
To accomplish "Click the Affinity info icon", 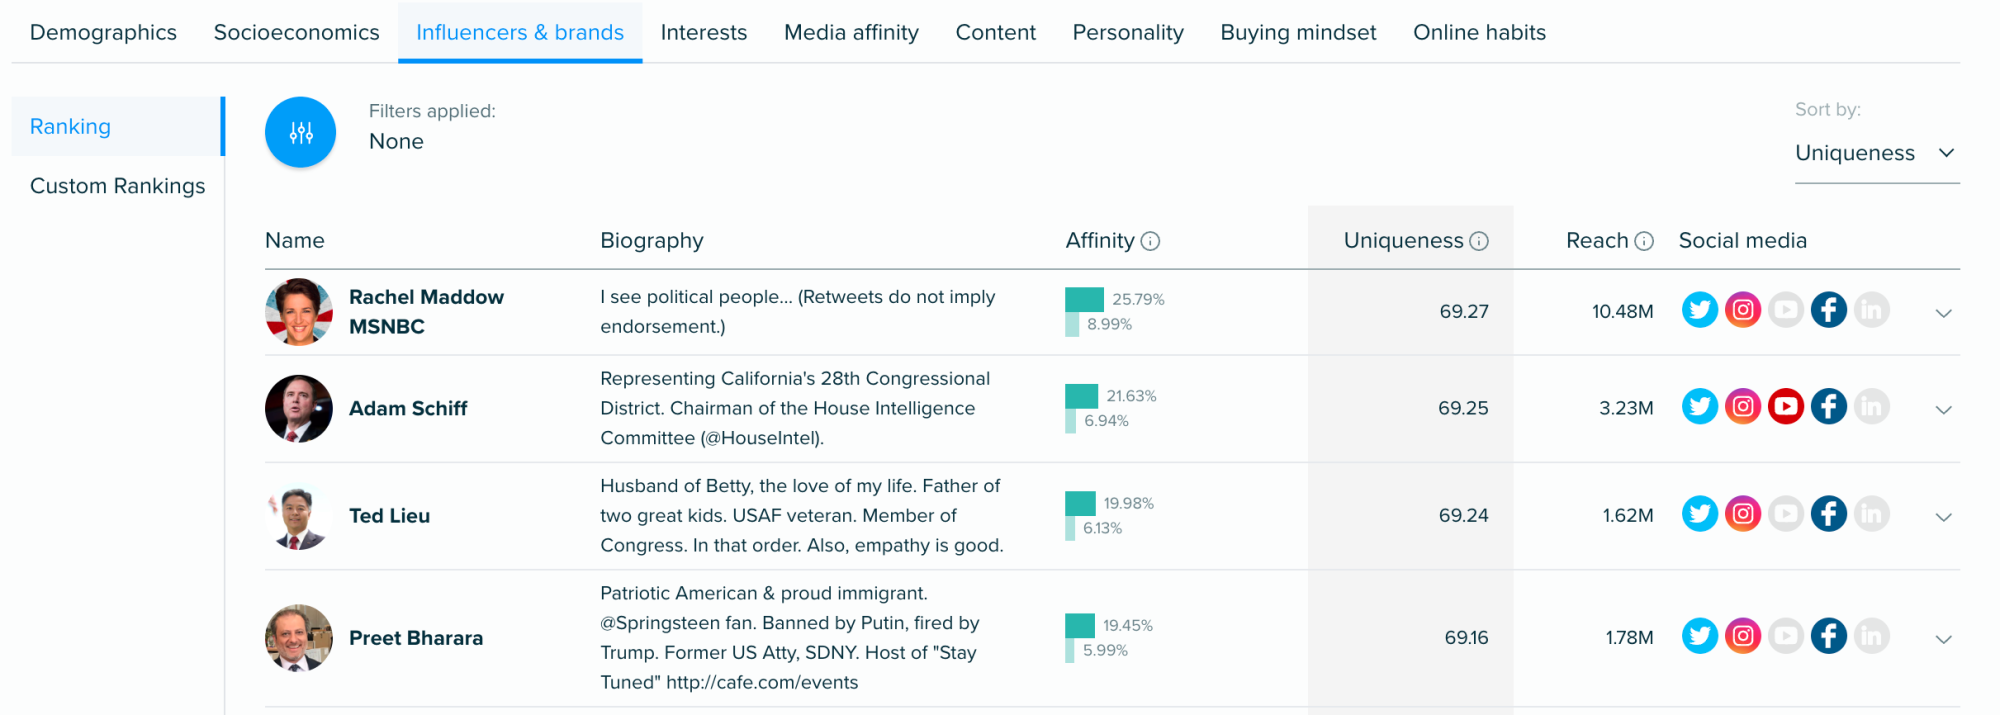I will [1150, 241].
